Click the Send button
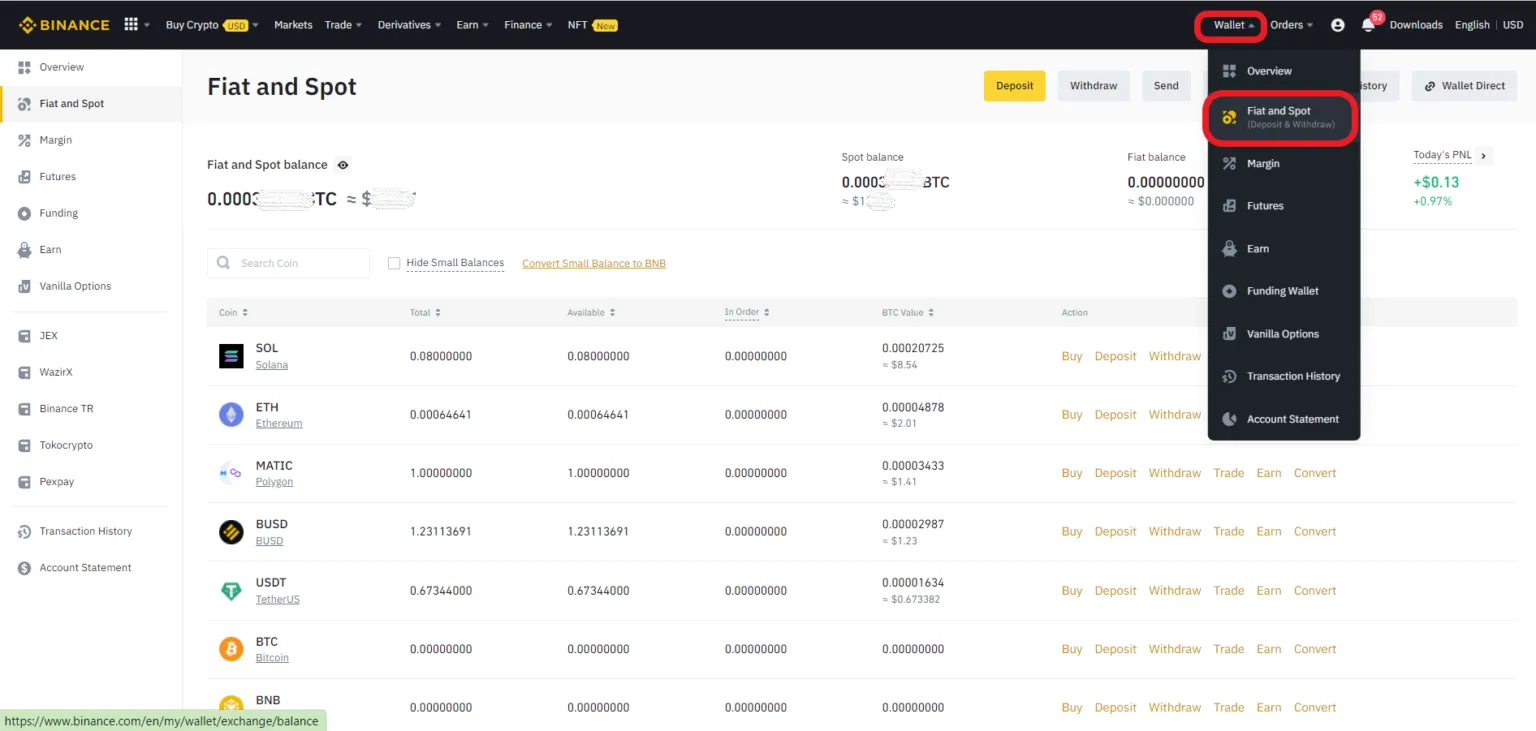The height and width of the screenshot is (731, 1536). [x=1166, y=86]
